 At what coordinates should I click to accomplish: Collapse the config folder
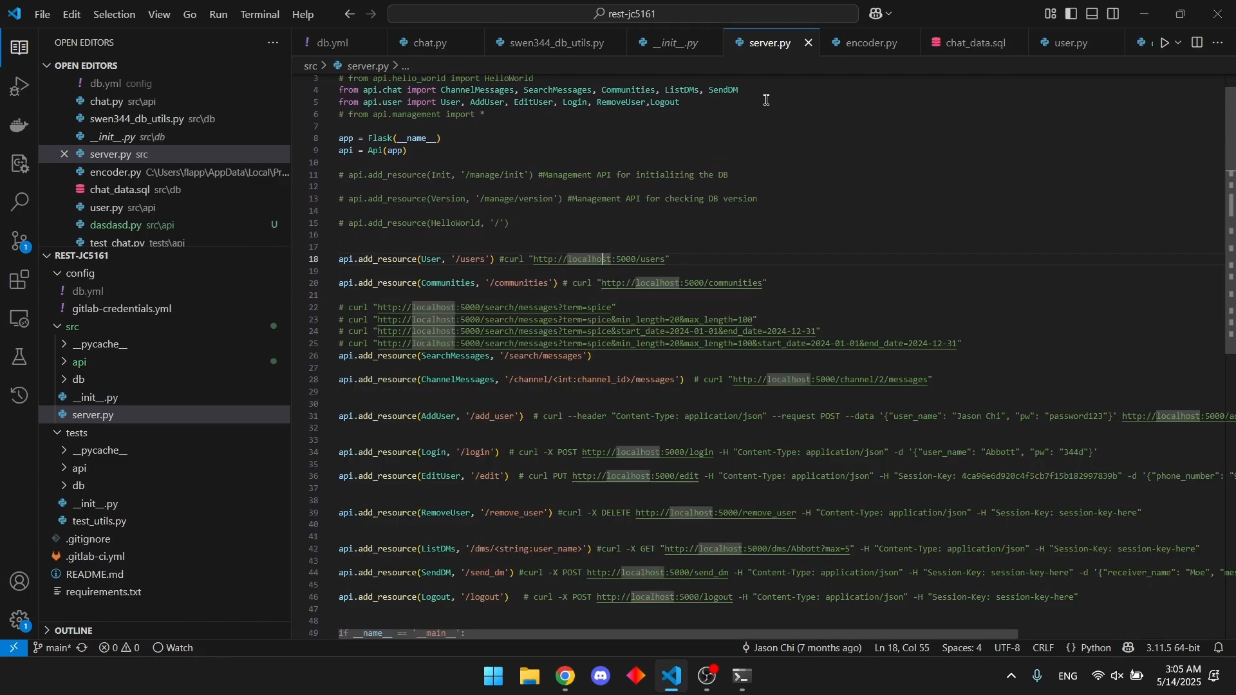[165, 273]
